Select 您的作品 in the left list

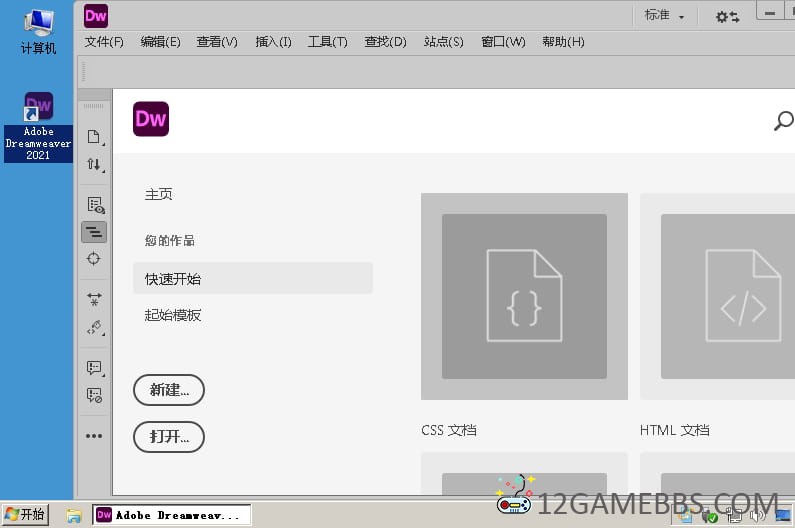pyautogui.click(x=170, y=240)
